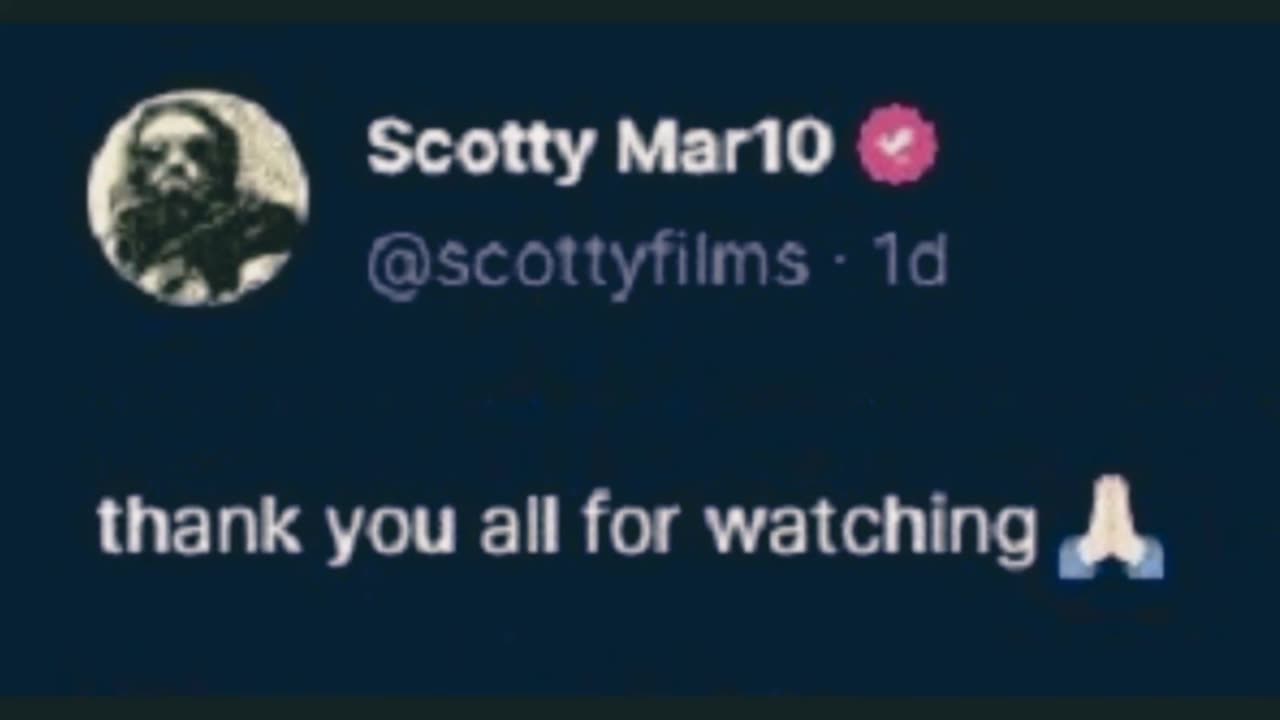Click the dot separator before 1d
The width and height of the screenshot is (1280, 720).
pos(840,265)
